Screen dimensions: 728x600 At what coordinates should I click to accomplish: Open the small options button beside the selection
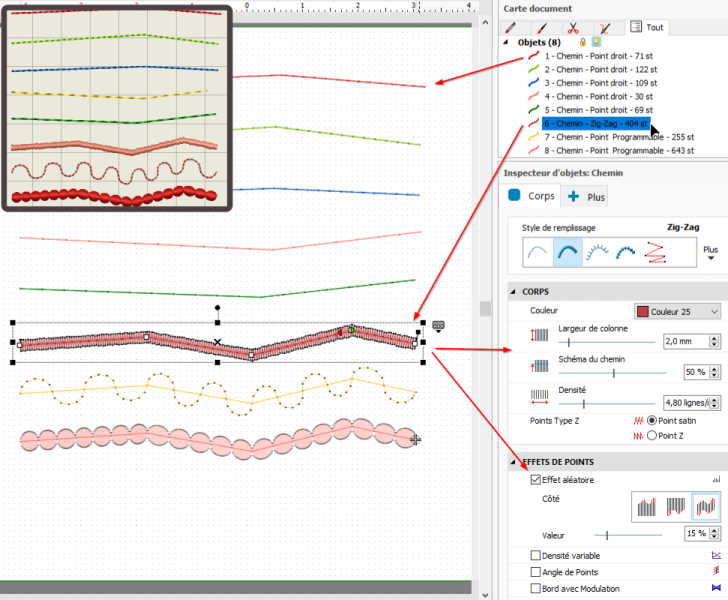pyautogui.click(x=438, y=326)
